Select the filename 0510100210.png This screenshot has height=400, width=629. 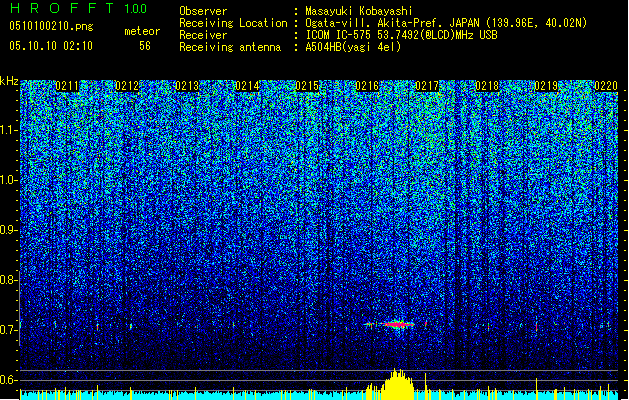point(51,26)
